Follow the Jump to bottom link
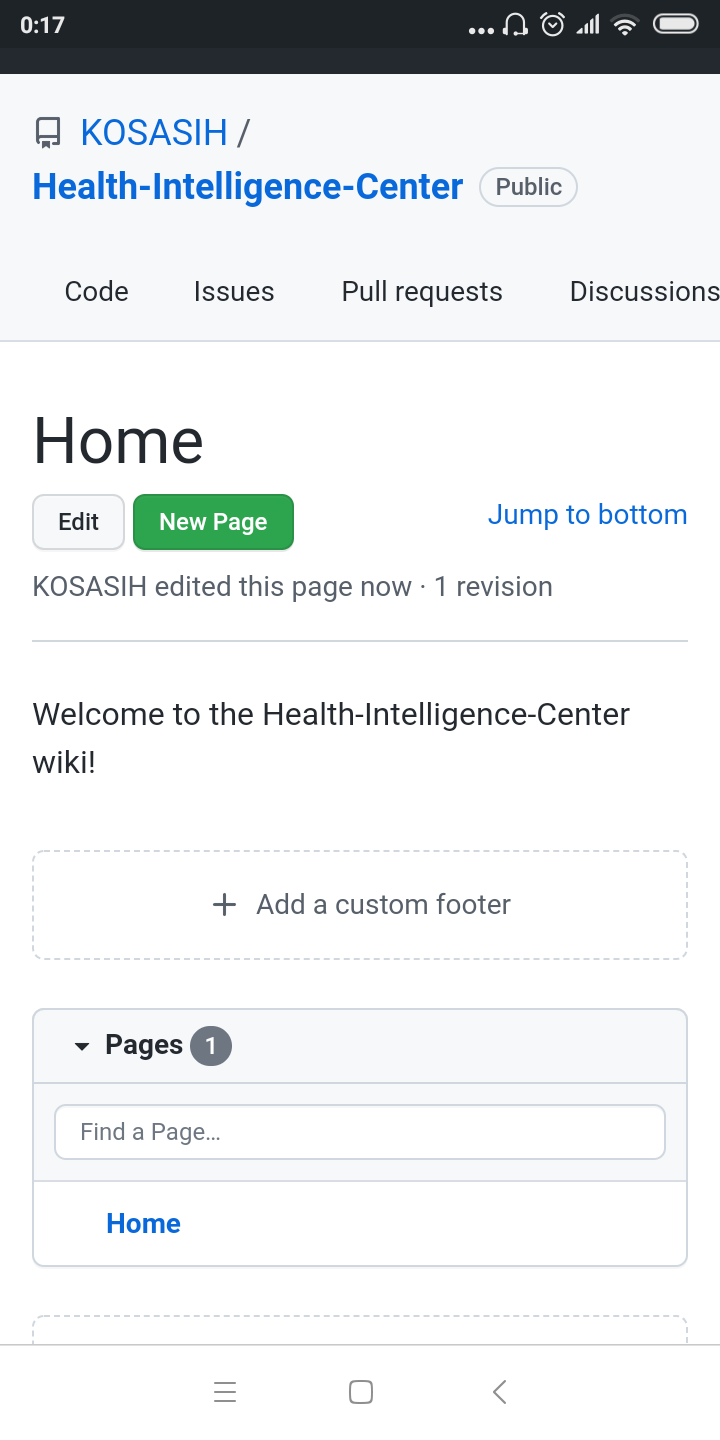The width and height of the screenshot is (720, 1440). coord(588,515)
